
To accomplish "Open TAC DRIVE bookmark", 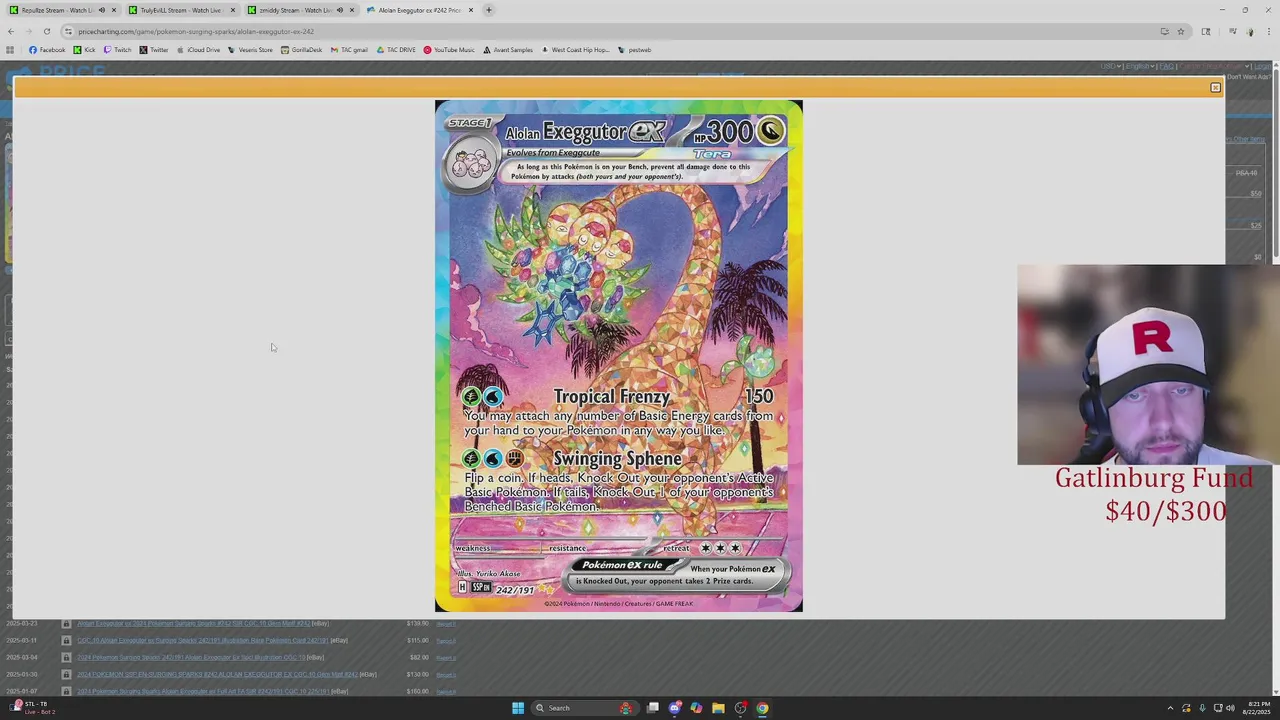I will [x=396, y=50].
